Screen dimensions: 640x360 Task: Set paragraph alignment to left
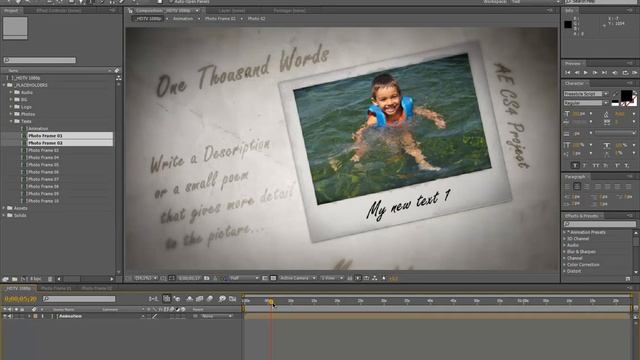[567, 187]
